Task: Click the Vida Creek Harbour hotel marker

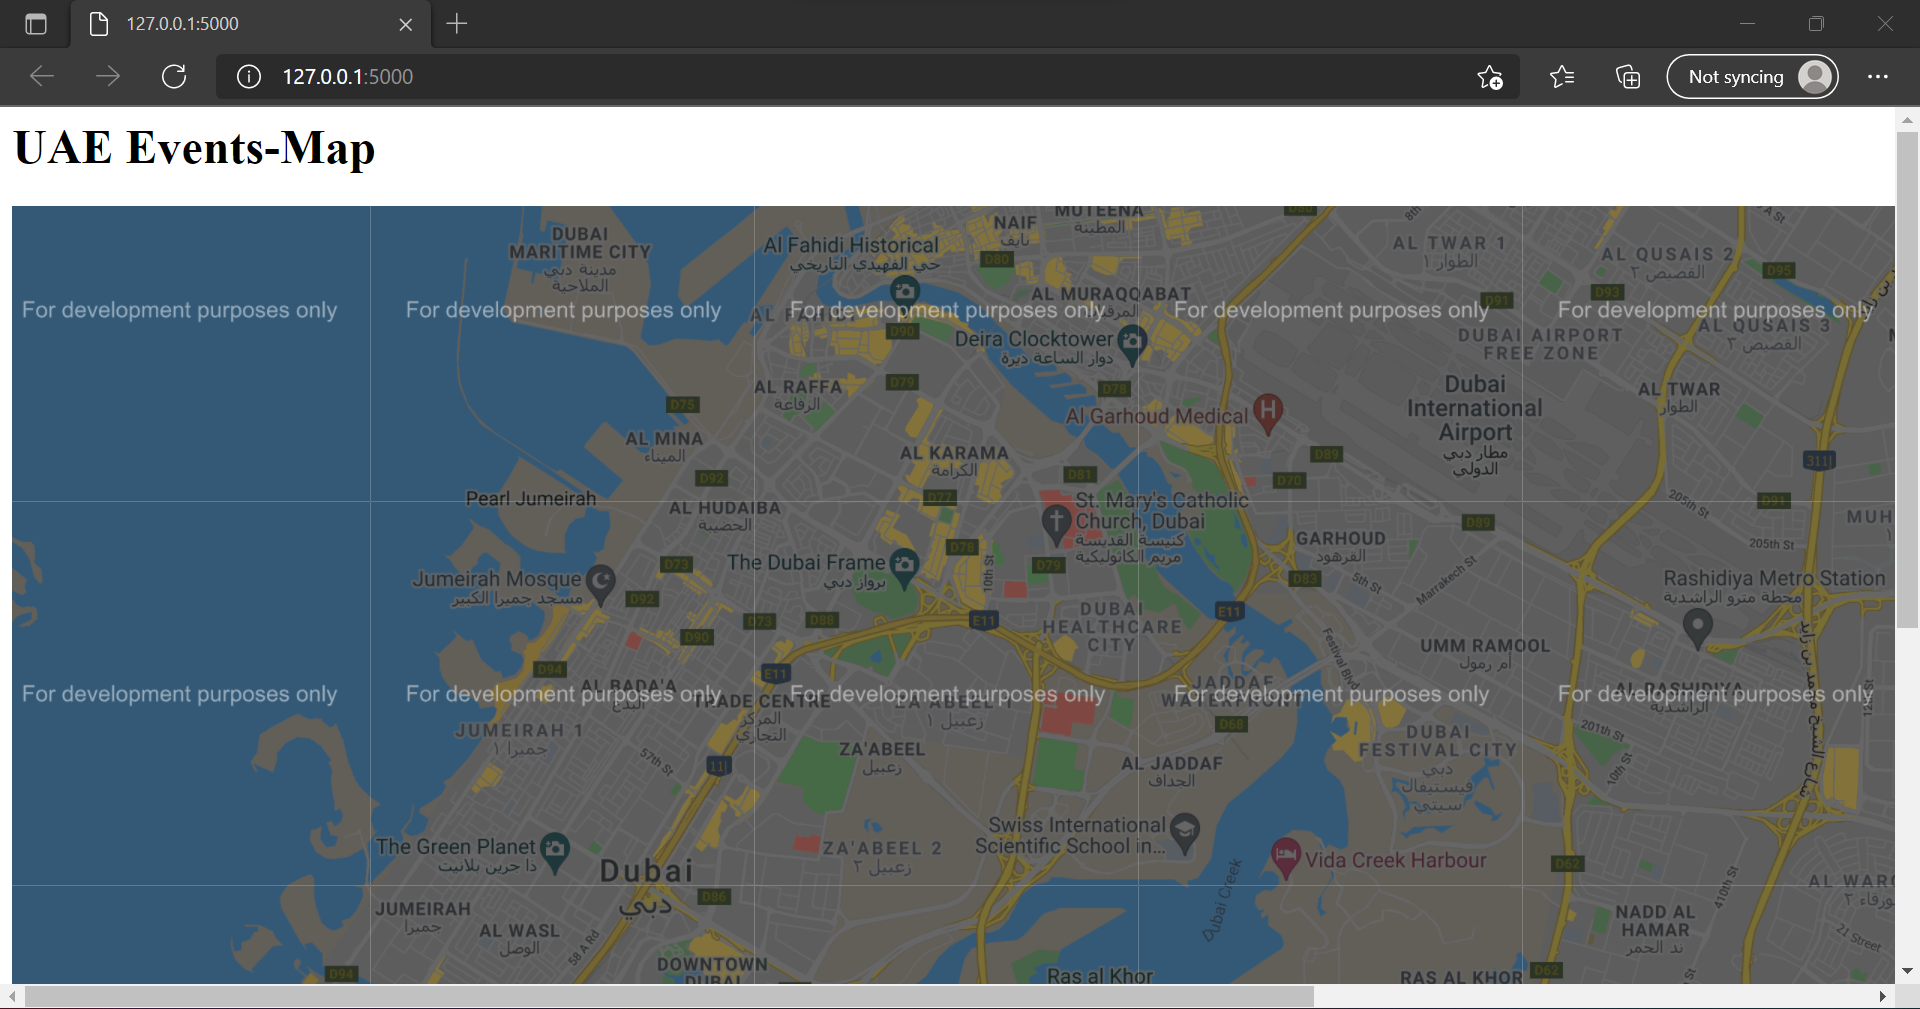Action: [1285, 858]
